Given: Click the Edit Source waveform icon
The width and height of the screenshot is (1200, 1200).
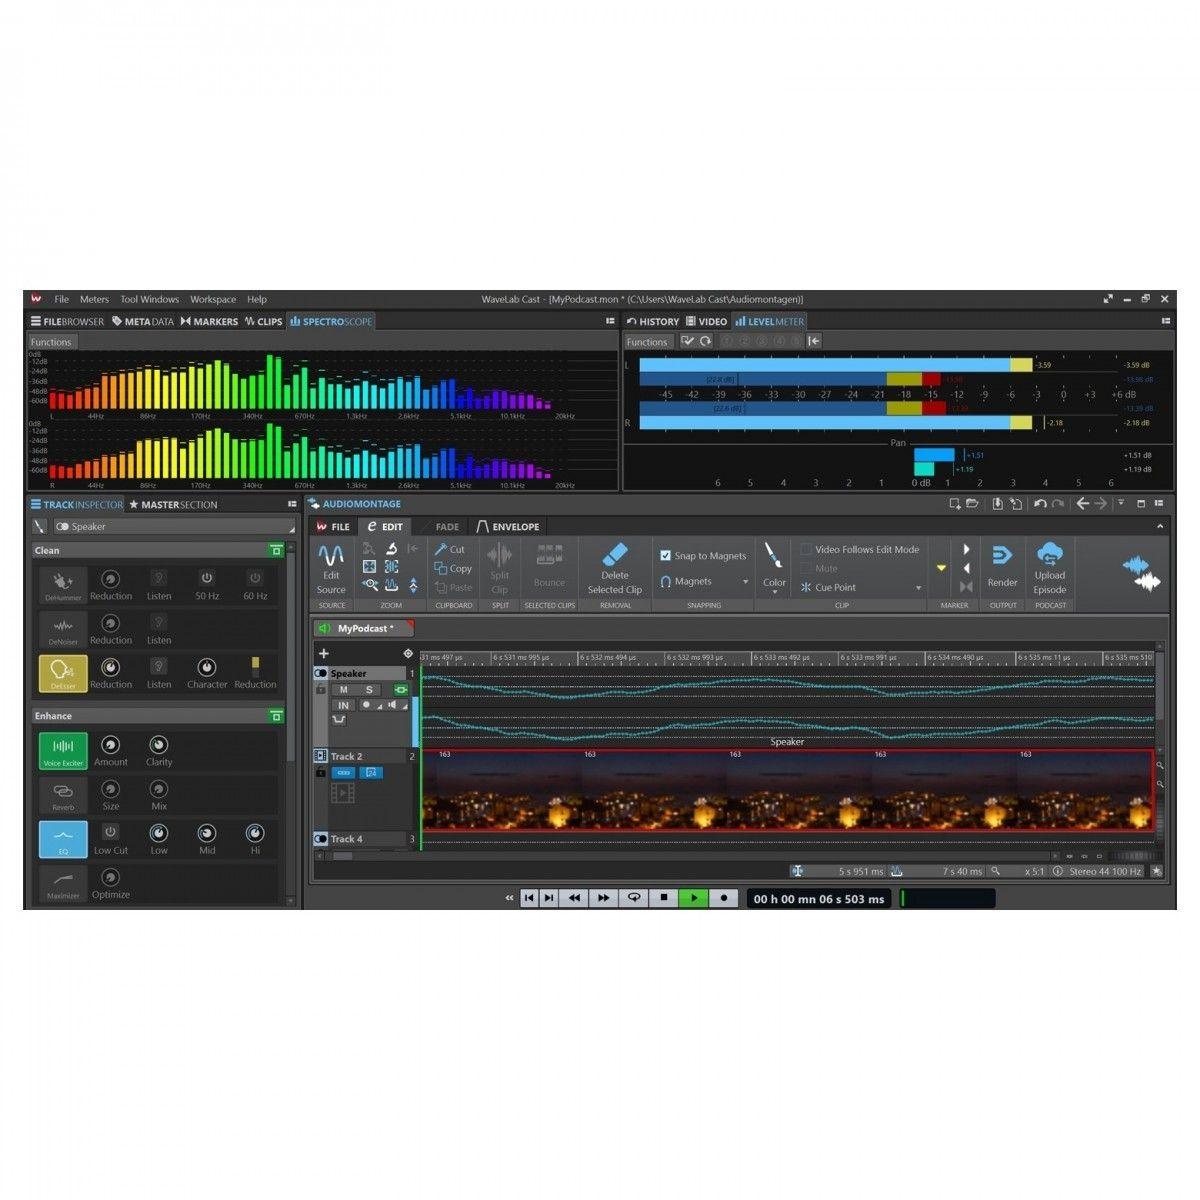Looking at the screenshot, I should click(x=331, y=554).
